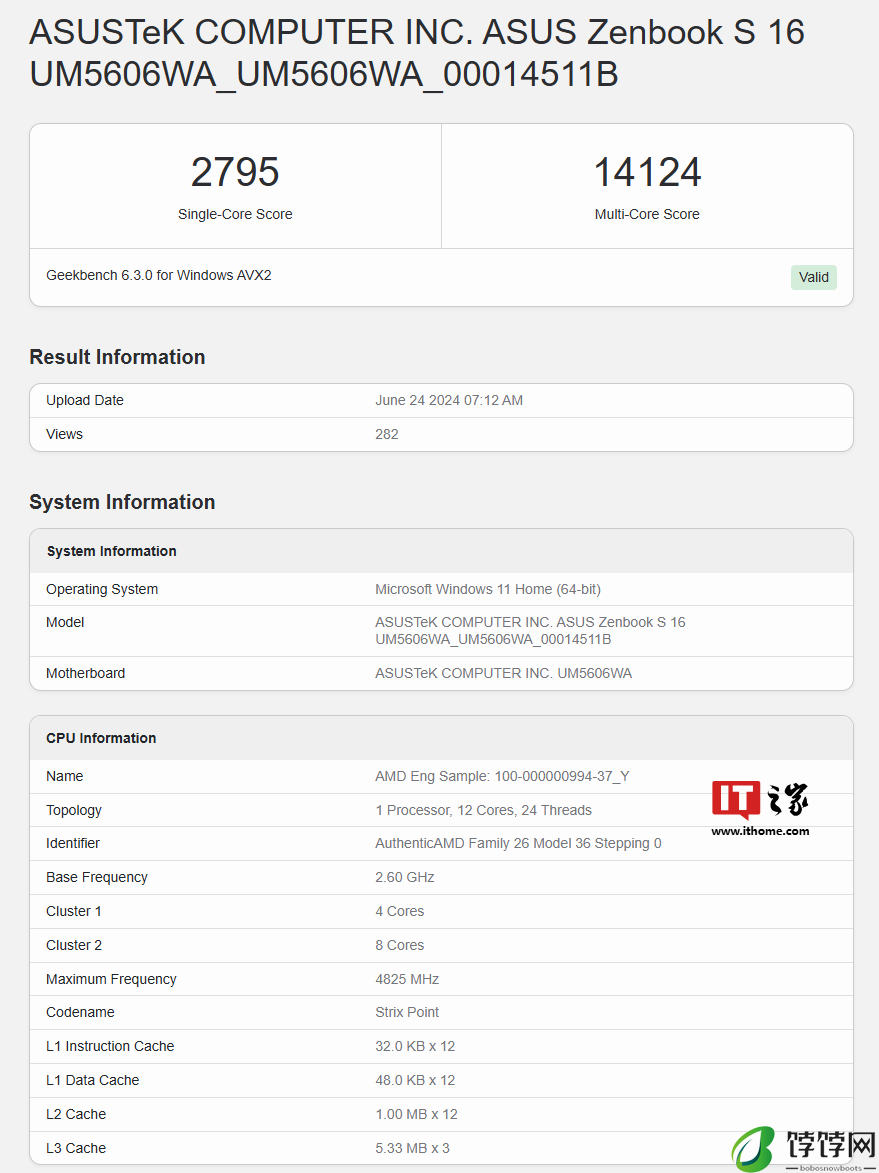Image resolution: width=879 pixels, height=1173 pixels.
Task: Click the Upload Date label
Action: pyautogui.click(x=85, y=400)
